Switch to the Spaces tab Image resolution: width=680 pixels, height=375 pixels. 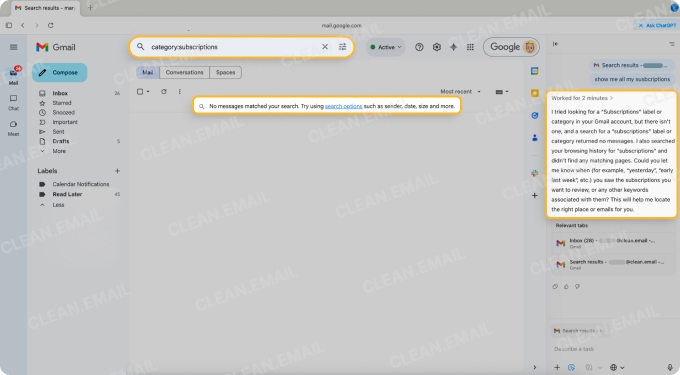point(226,72)
